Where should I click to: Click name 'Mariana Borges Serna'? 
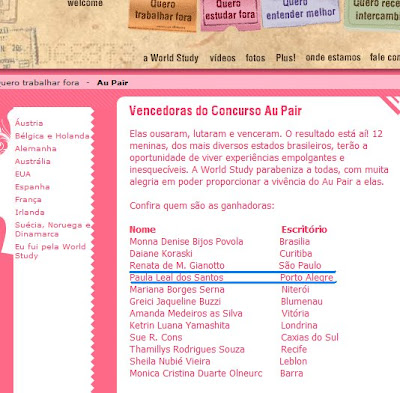pyautogui.click(x=177, y=290)
